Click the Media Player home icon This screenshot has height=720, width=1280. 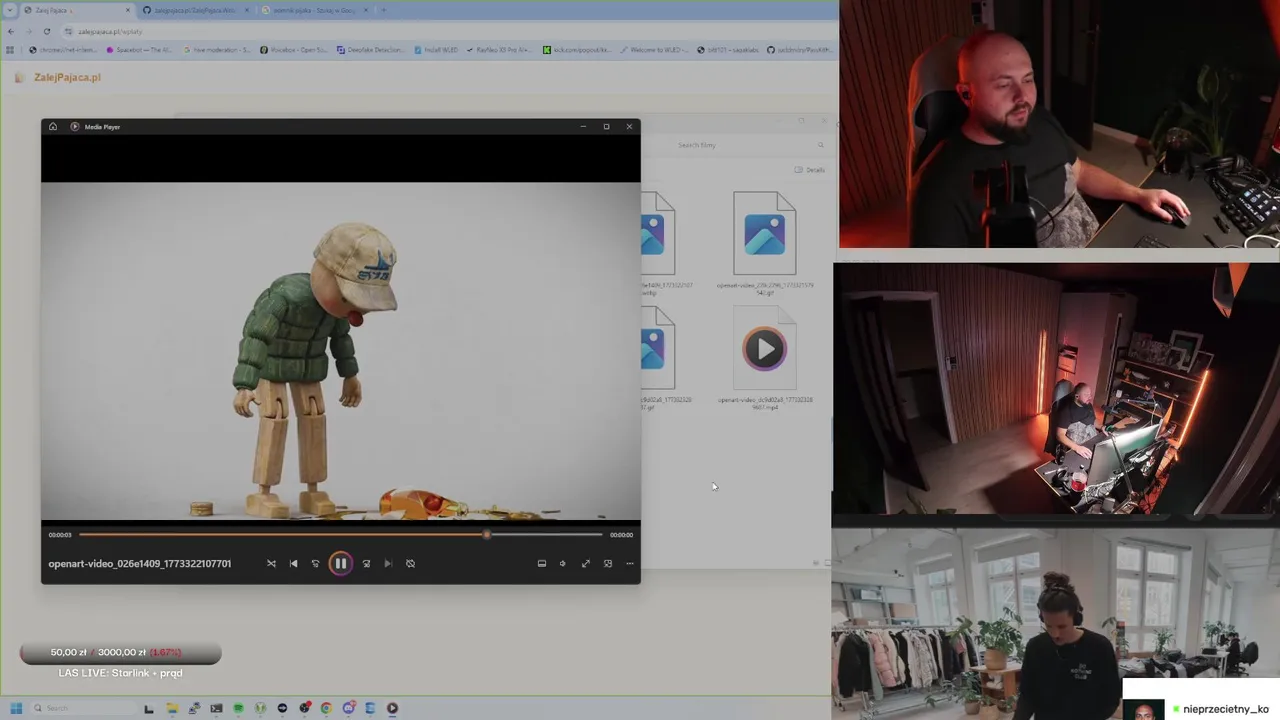(53, 127)
